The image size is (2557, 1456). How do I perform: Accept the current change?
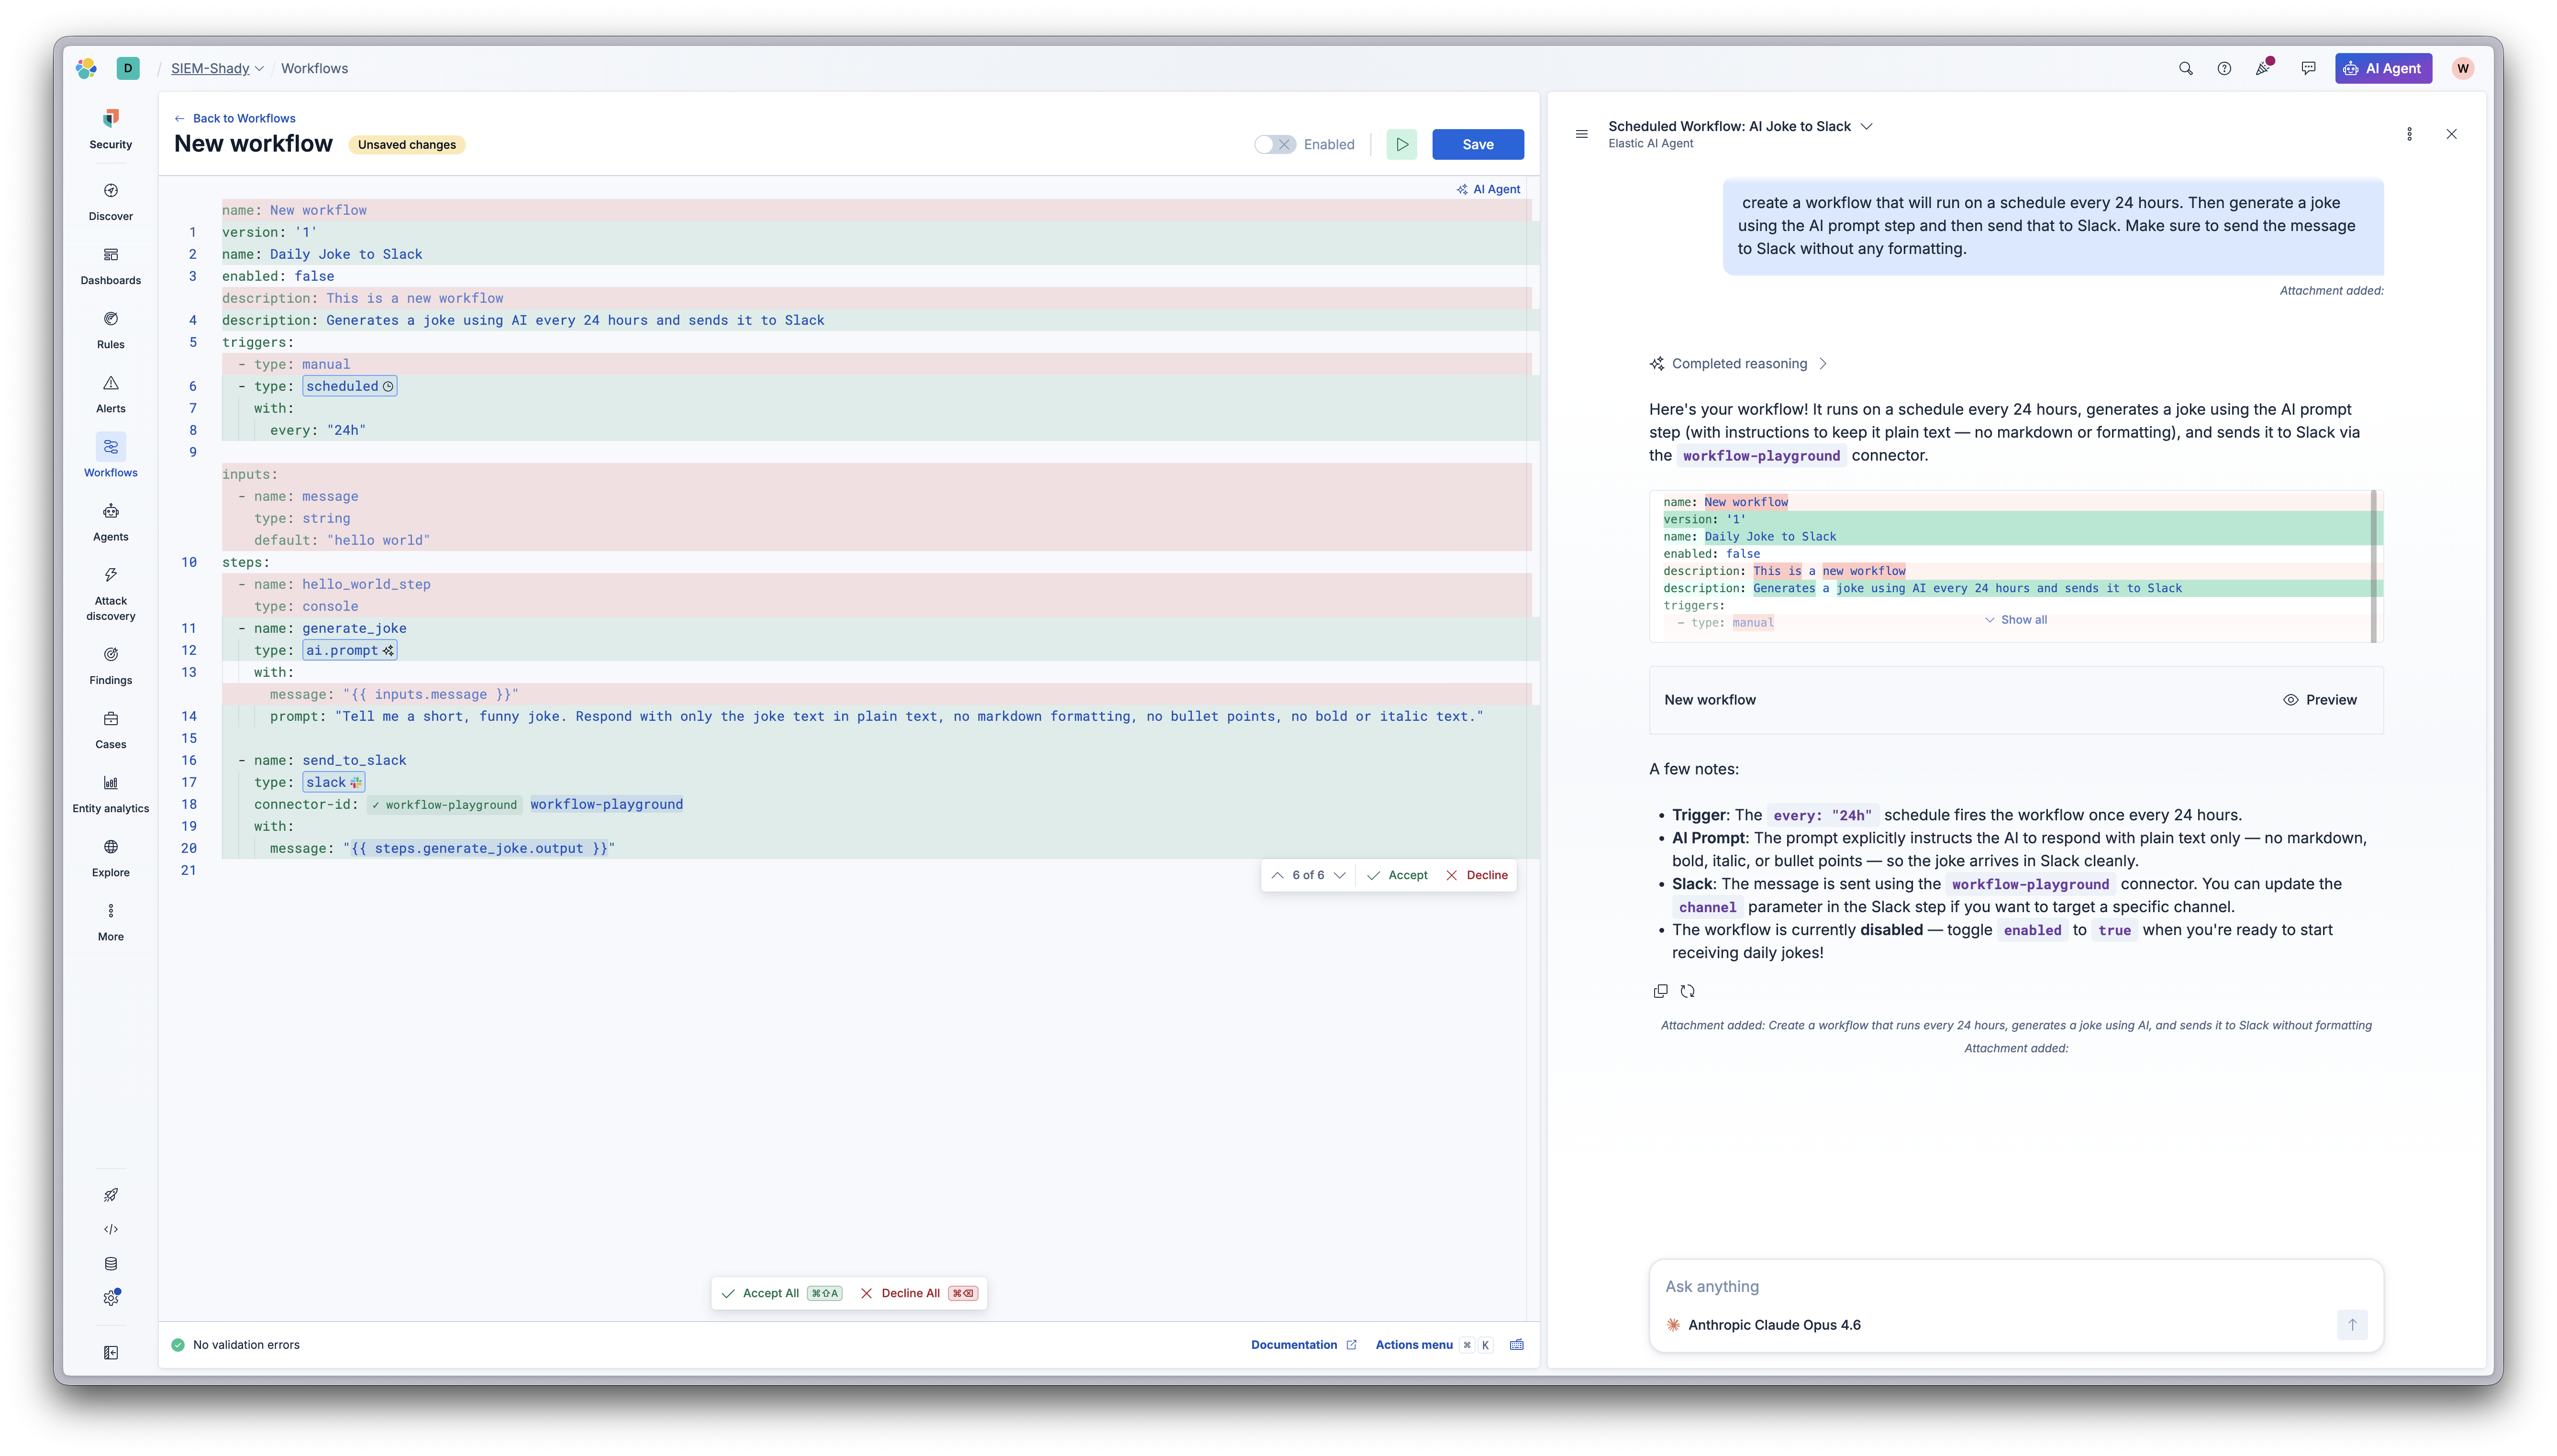click(x=1397, y=875)
